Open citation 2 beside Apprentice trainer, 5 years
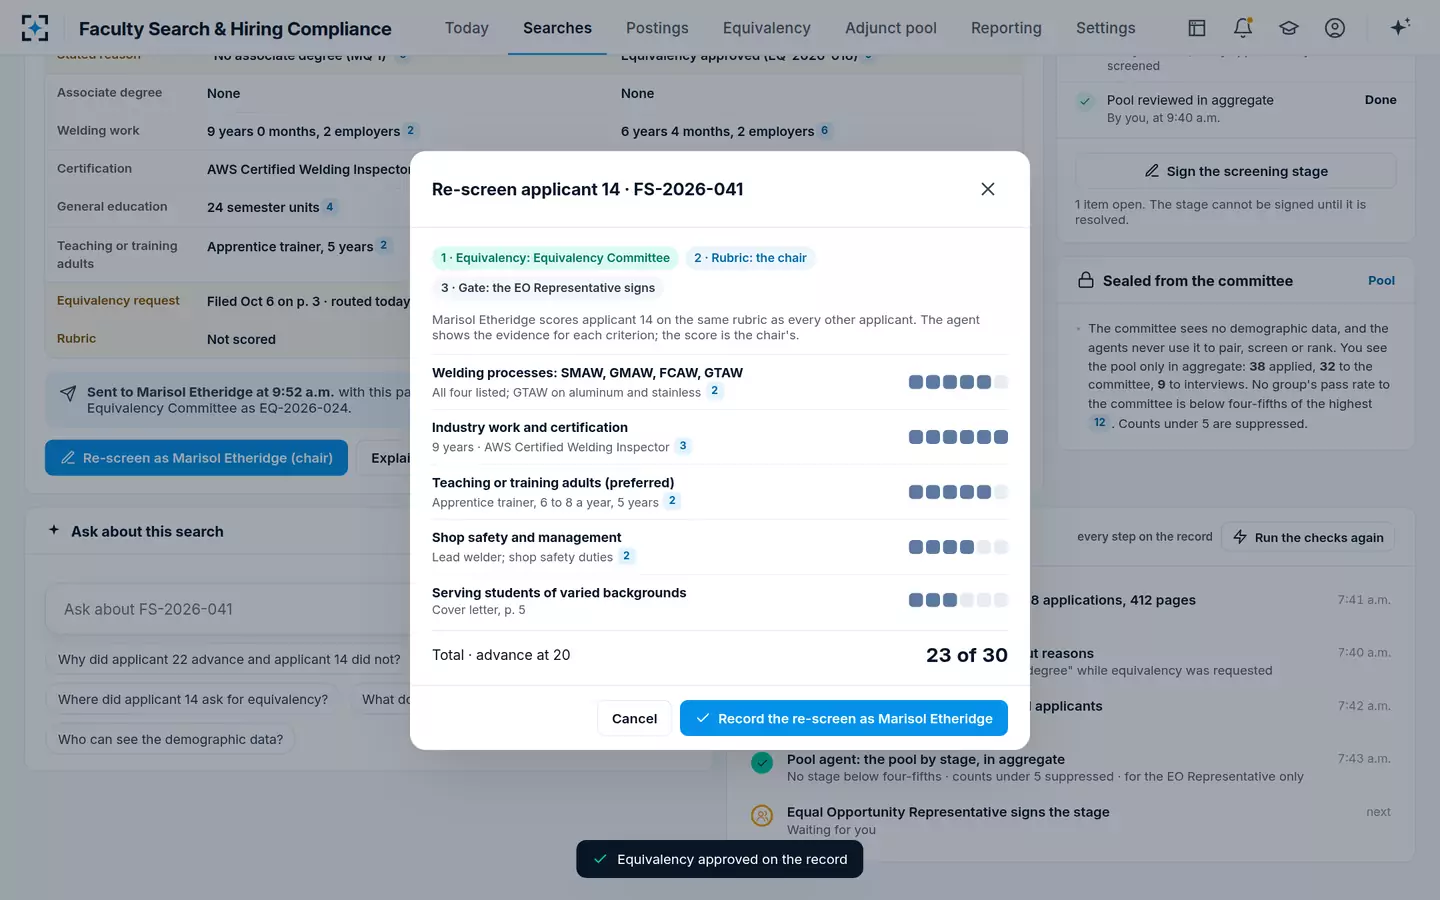 pyautogui.click(x=383, y=245)
